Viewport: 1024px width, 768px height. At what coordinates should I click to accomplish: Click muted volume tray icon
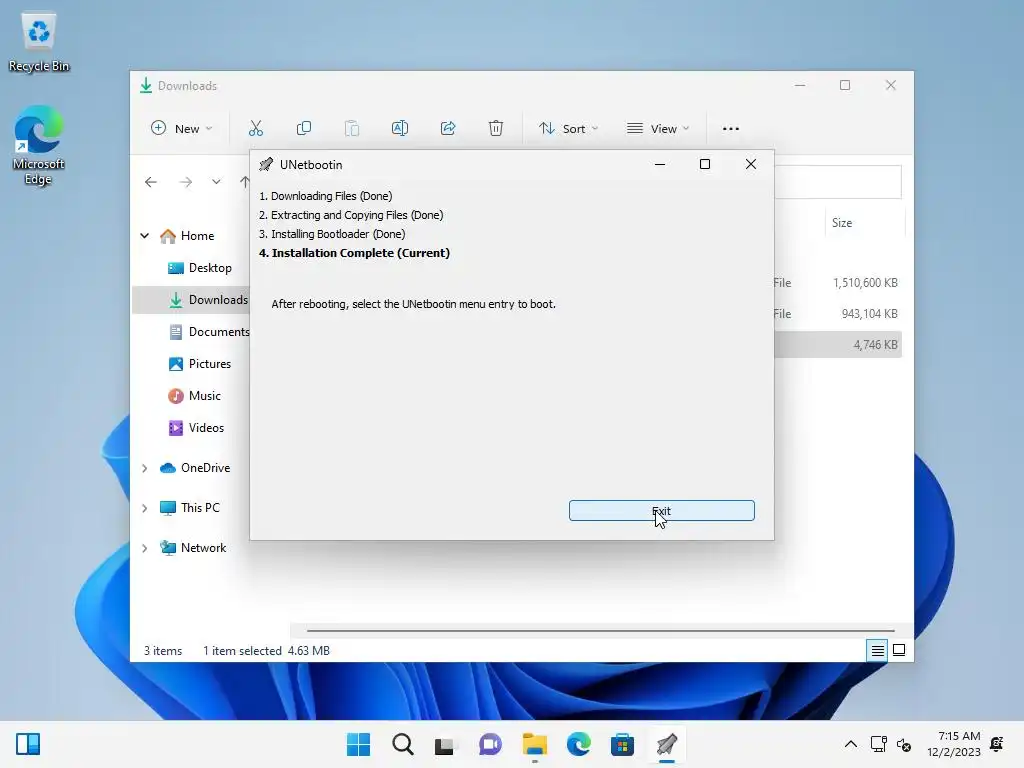[904, 744]
